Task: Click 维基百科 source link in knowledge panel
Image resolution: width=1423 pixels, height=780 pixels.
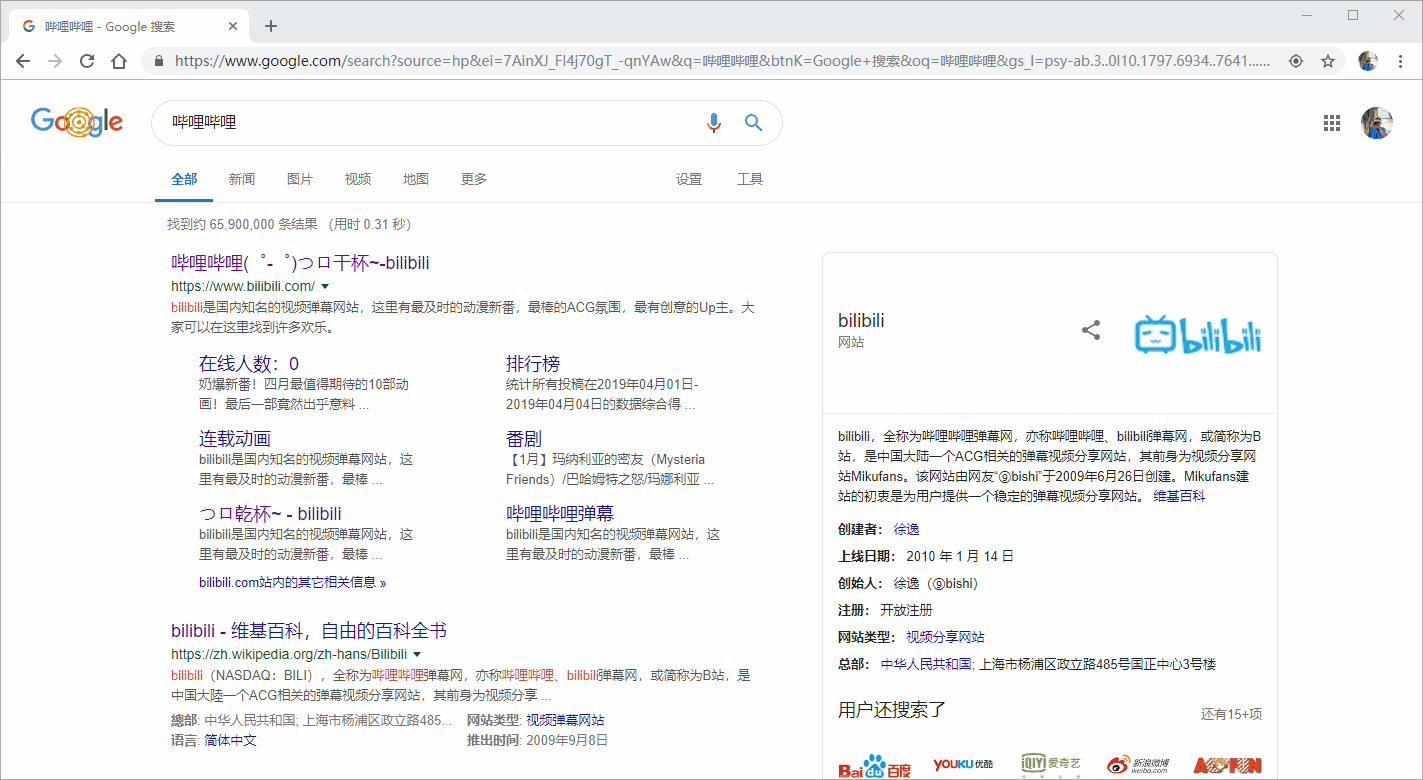Action: tap(1179, 496)
